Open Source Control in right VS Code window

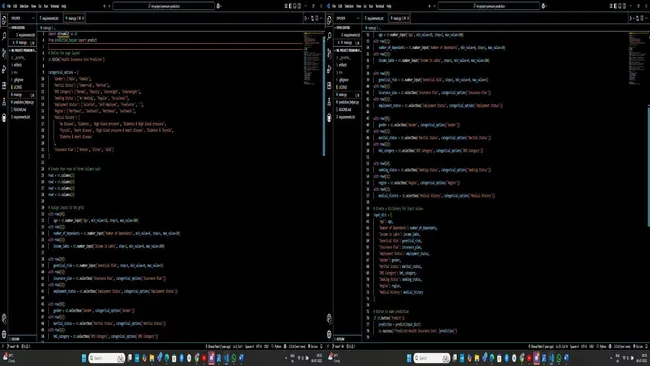pos(329,52)
